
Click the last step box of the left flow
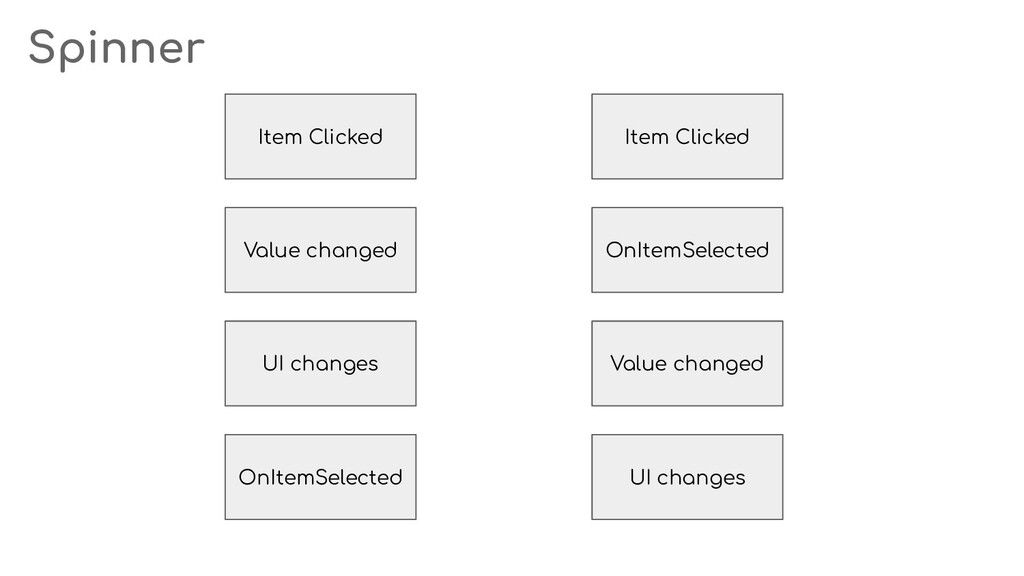click(x=320, y=477)
